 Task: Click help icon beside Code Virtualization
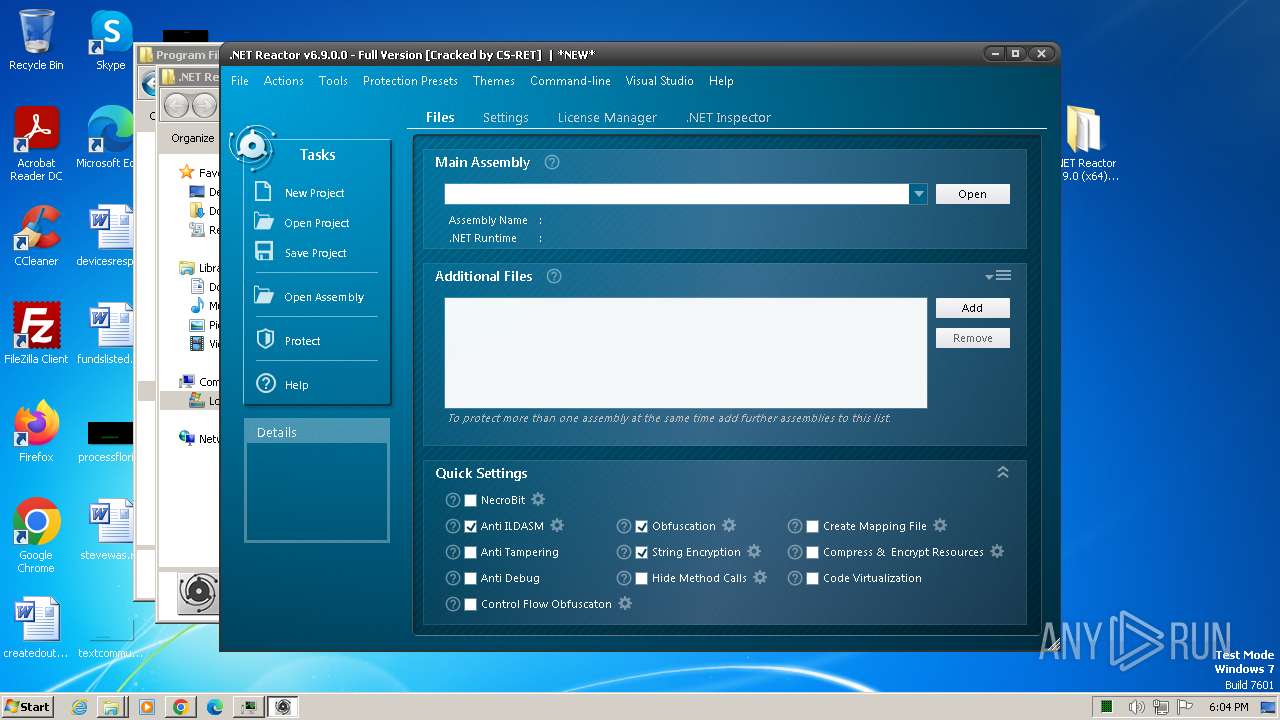tap(795, 578)
